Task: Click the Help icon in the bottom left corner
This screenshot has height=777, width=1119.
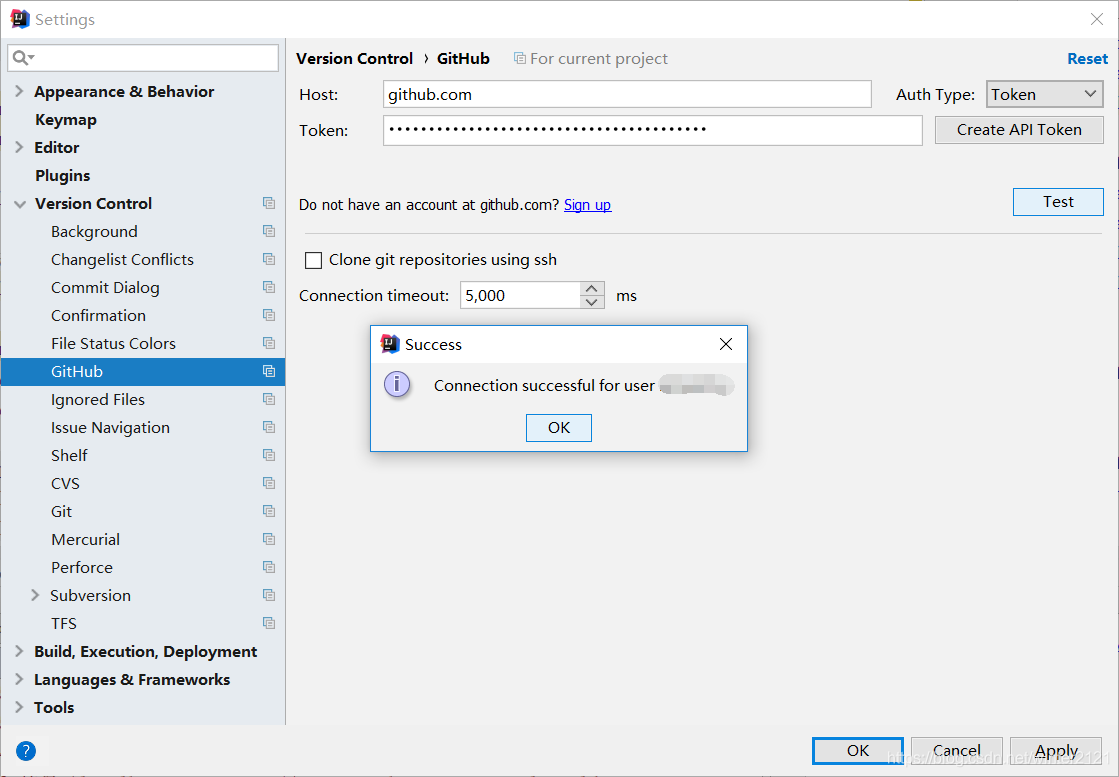Action: tap(26, 750)
